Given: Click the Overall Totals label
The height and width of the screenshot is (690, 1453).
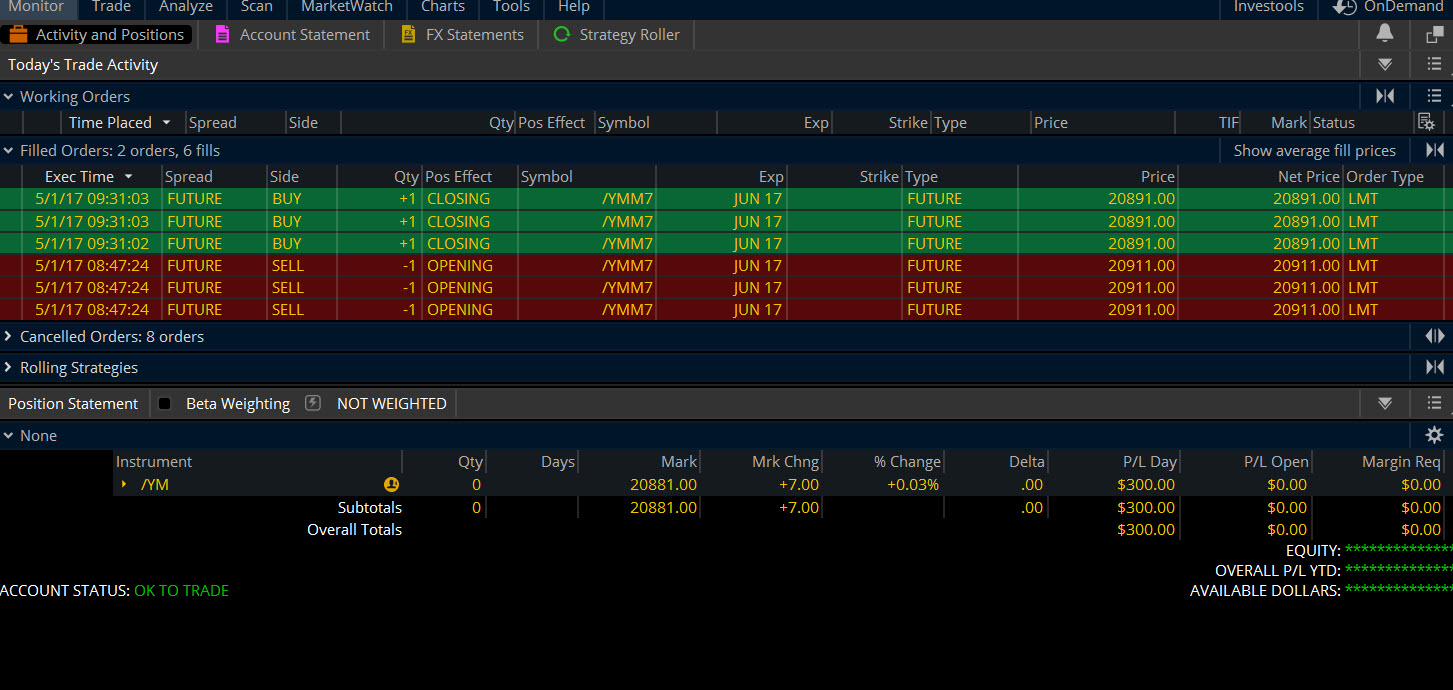Looking at the screenshot, I should click(x=354, y=529).
